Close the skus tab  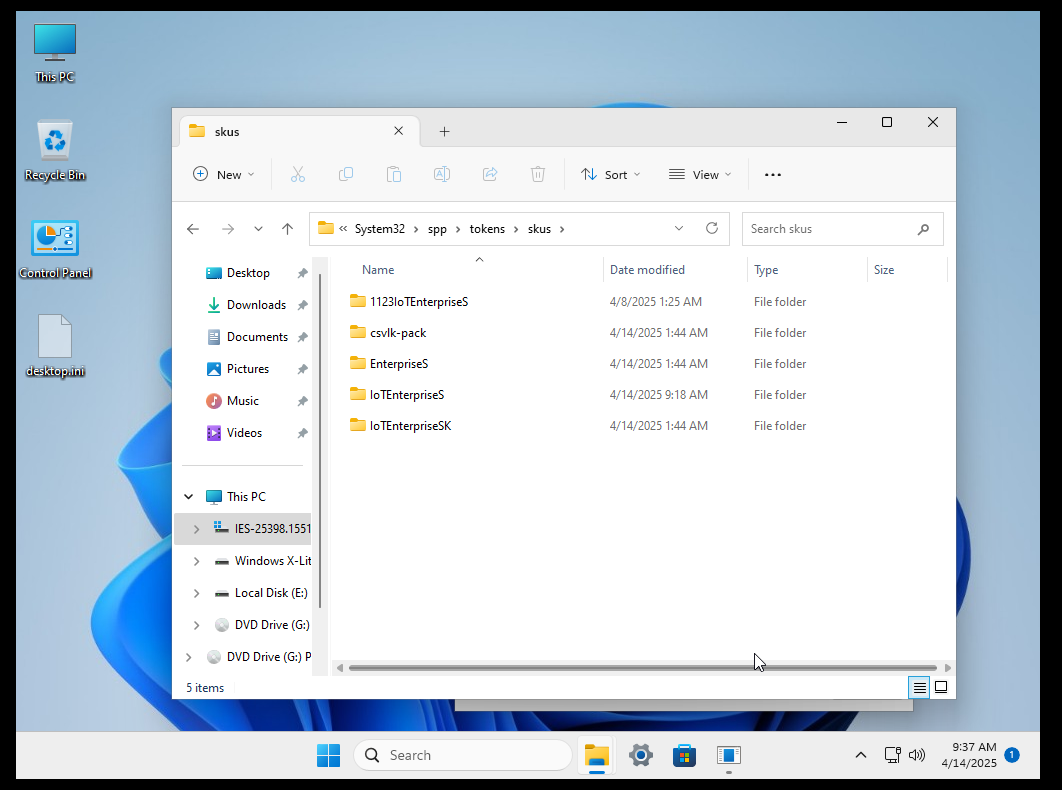click(399, 131)
